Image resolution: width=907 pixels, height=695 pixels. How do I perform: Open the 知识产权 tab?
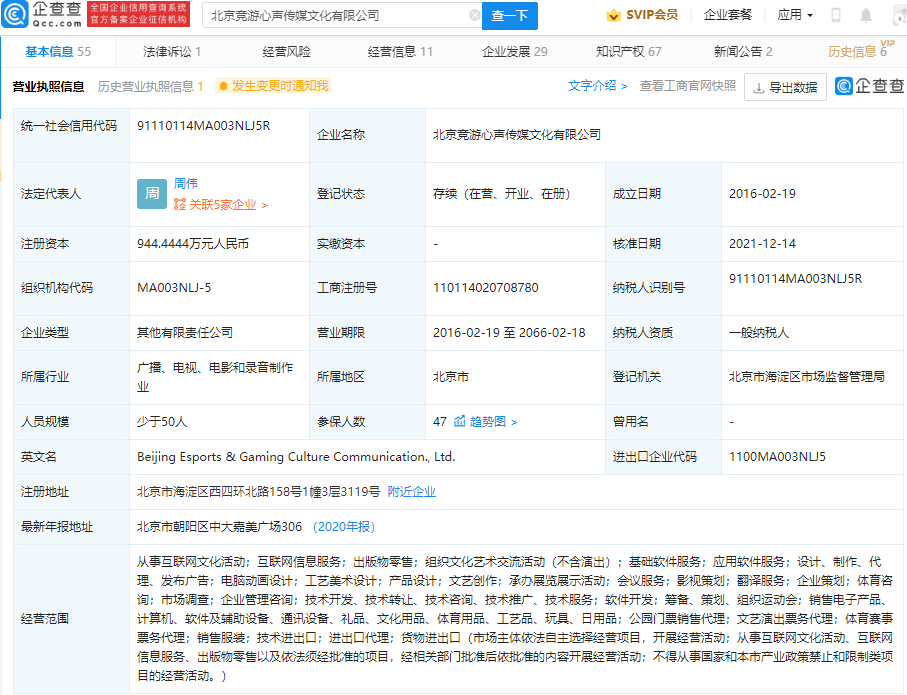pyautogui.click(x=628, y=52)
